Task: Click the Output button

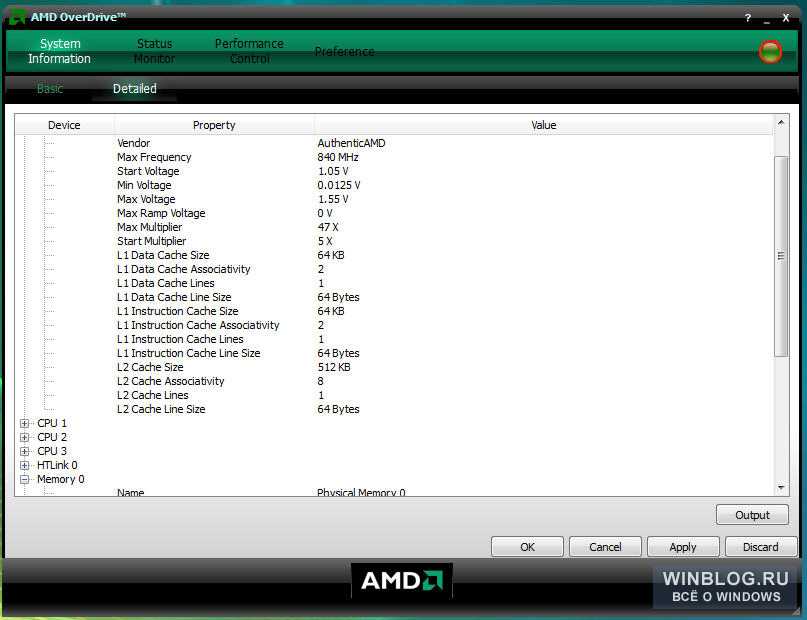Action: (752, 515)
